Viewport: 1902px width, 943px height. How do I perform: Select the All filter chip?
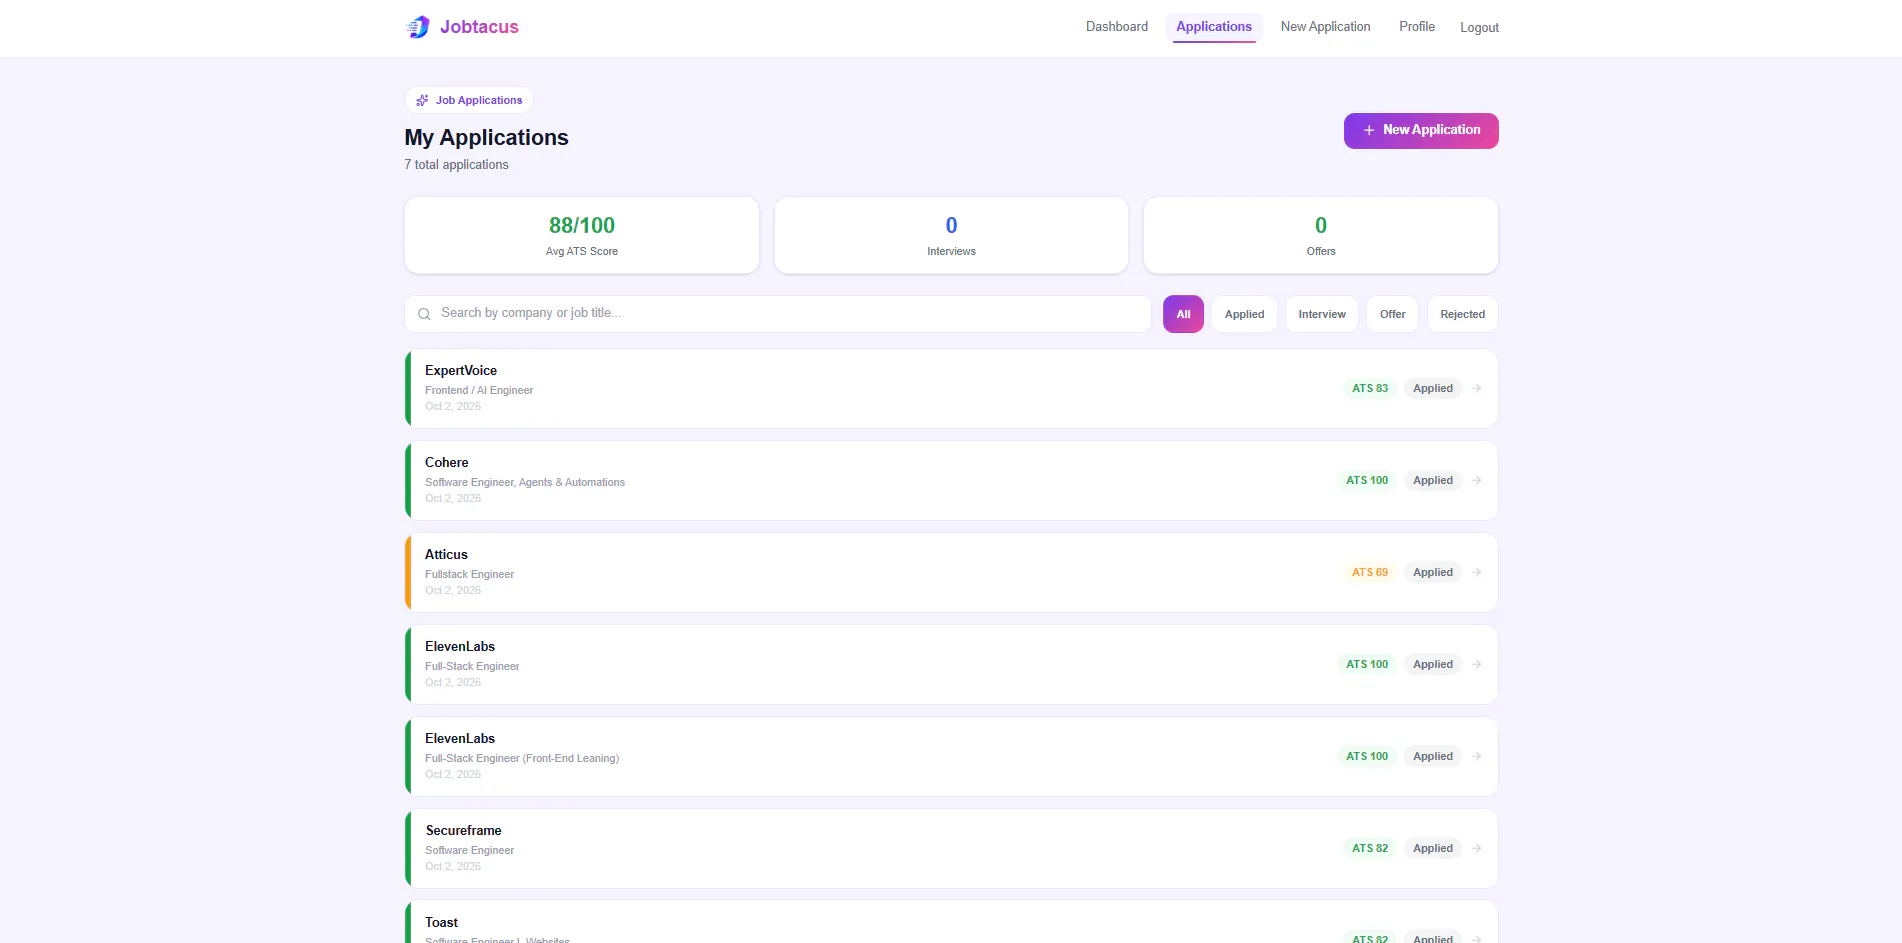point(1183,314)
